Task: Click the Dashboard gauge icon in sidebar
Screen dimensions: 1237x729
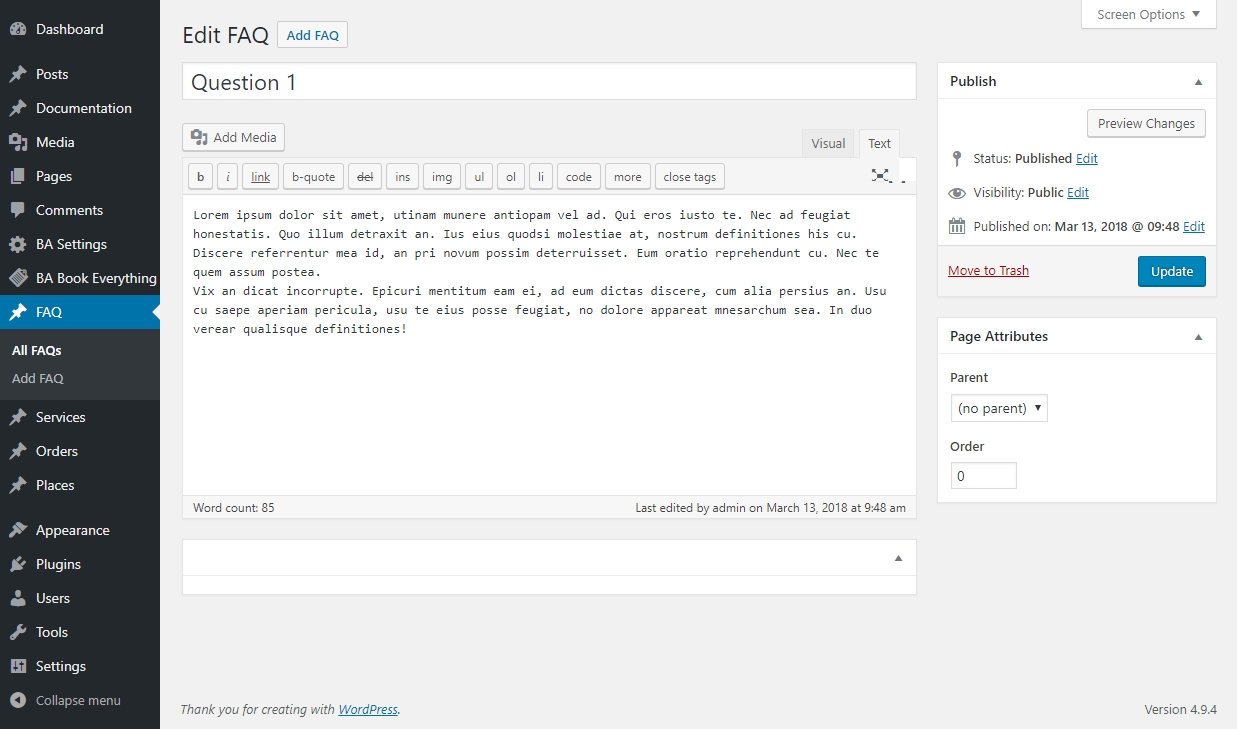Action: coord(18,30)
